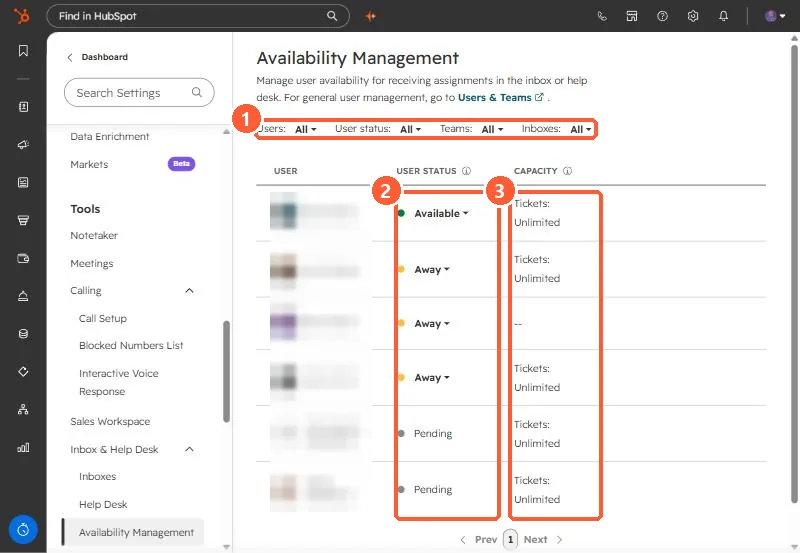Open the Content icon in left sidebar
This screenshot has width=800, height=553.
click(23, 183)
